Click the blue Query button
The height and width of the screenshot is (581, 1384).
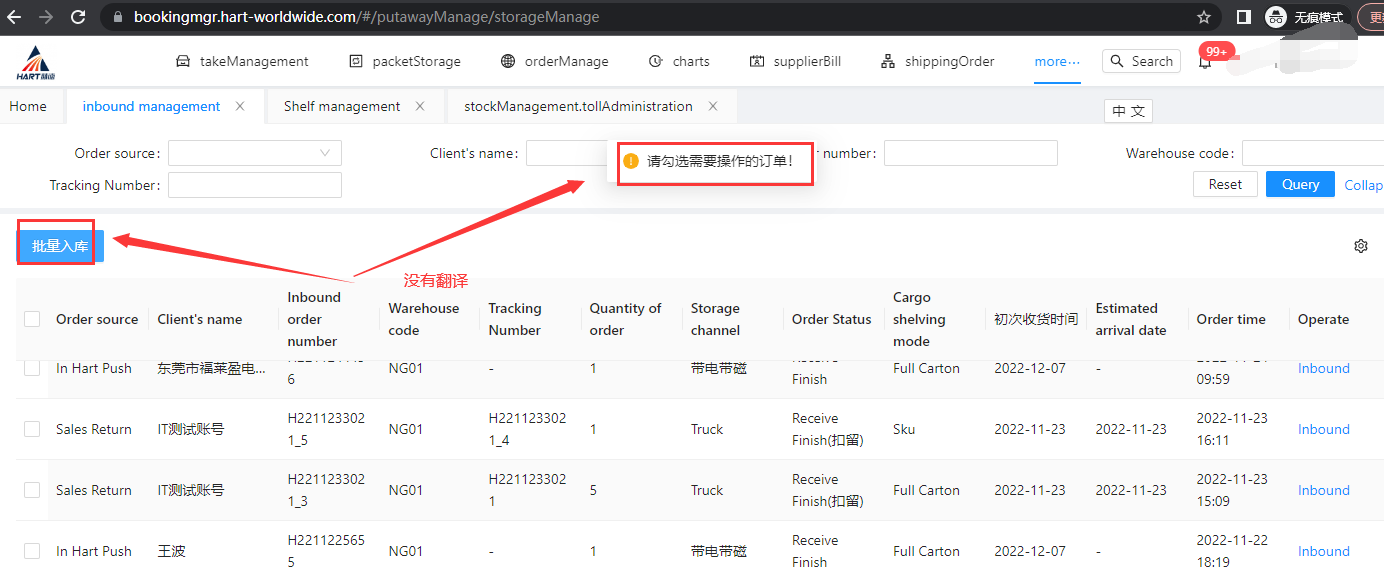pyautogui.click(x=1300, y=184)
